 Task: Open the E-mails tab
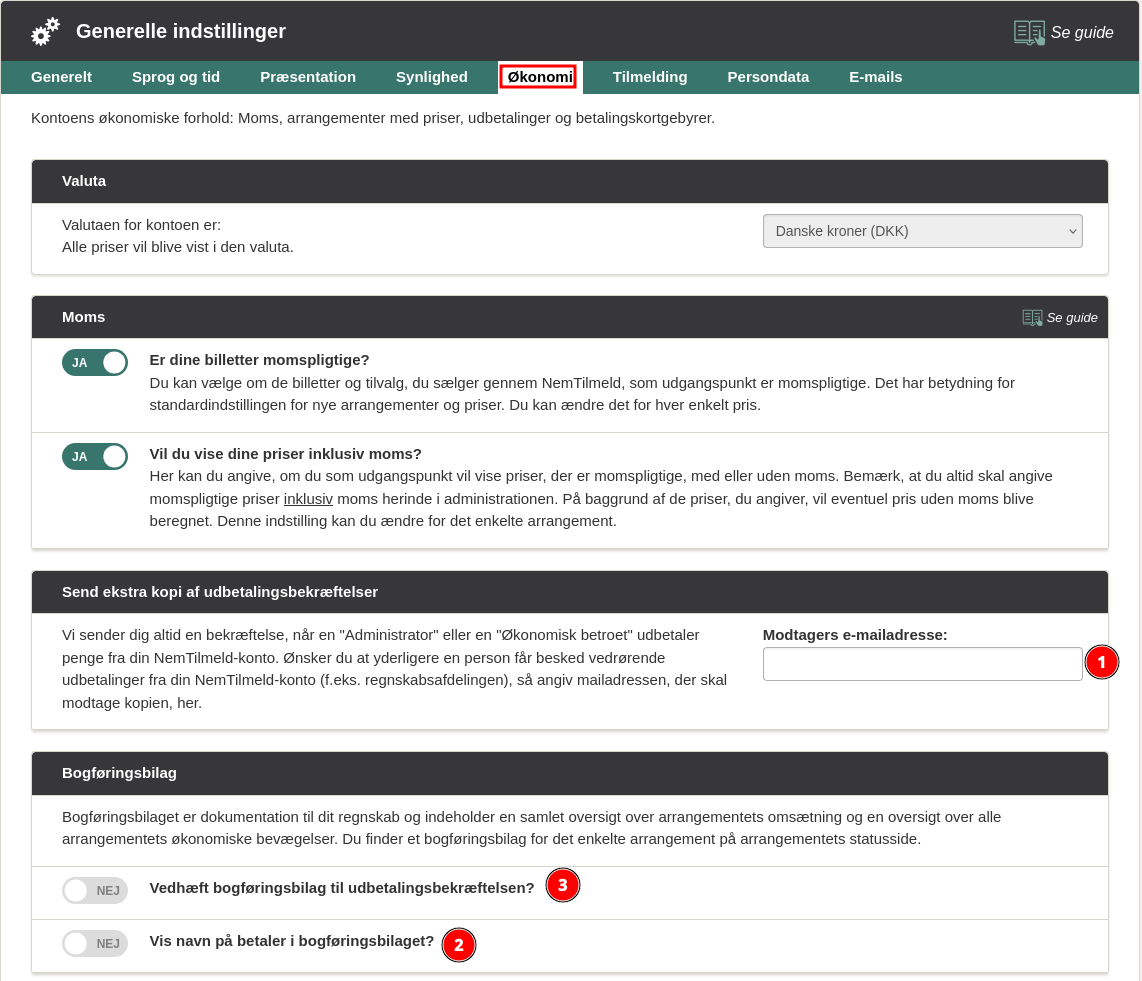(x=875, y=77)
